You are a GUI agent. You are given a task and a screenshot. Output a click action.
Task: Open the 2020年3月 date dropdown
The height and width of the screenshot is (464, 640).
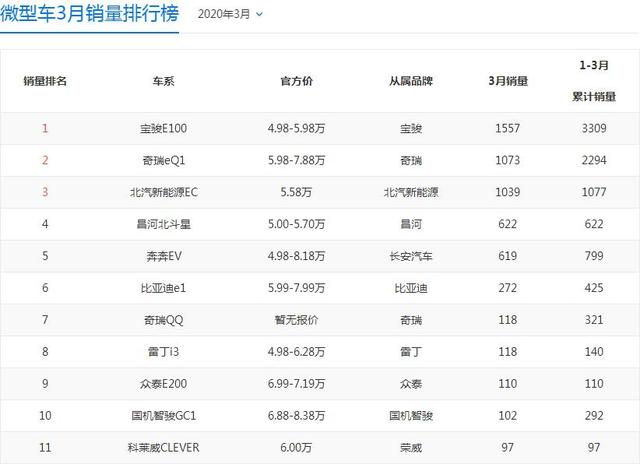pos(231,14)
